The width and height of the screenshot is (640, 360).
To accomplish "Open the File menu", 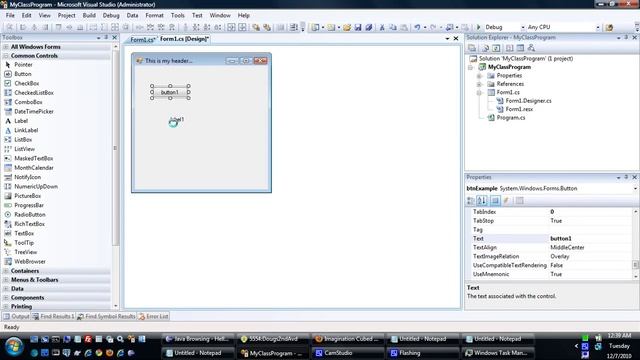I will tap(10, 16).
